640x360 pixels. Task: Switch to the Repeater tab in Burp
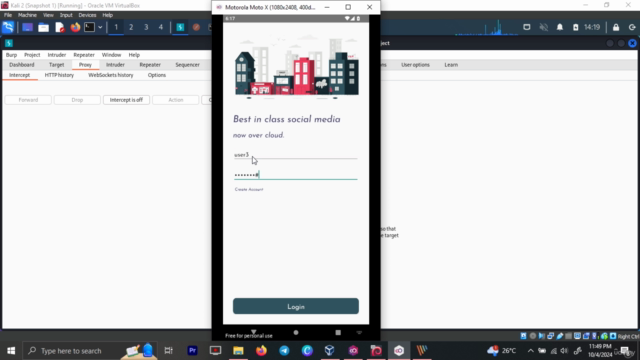point(150,65)
